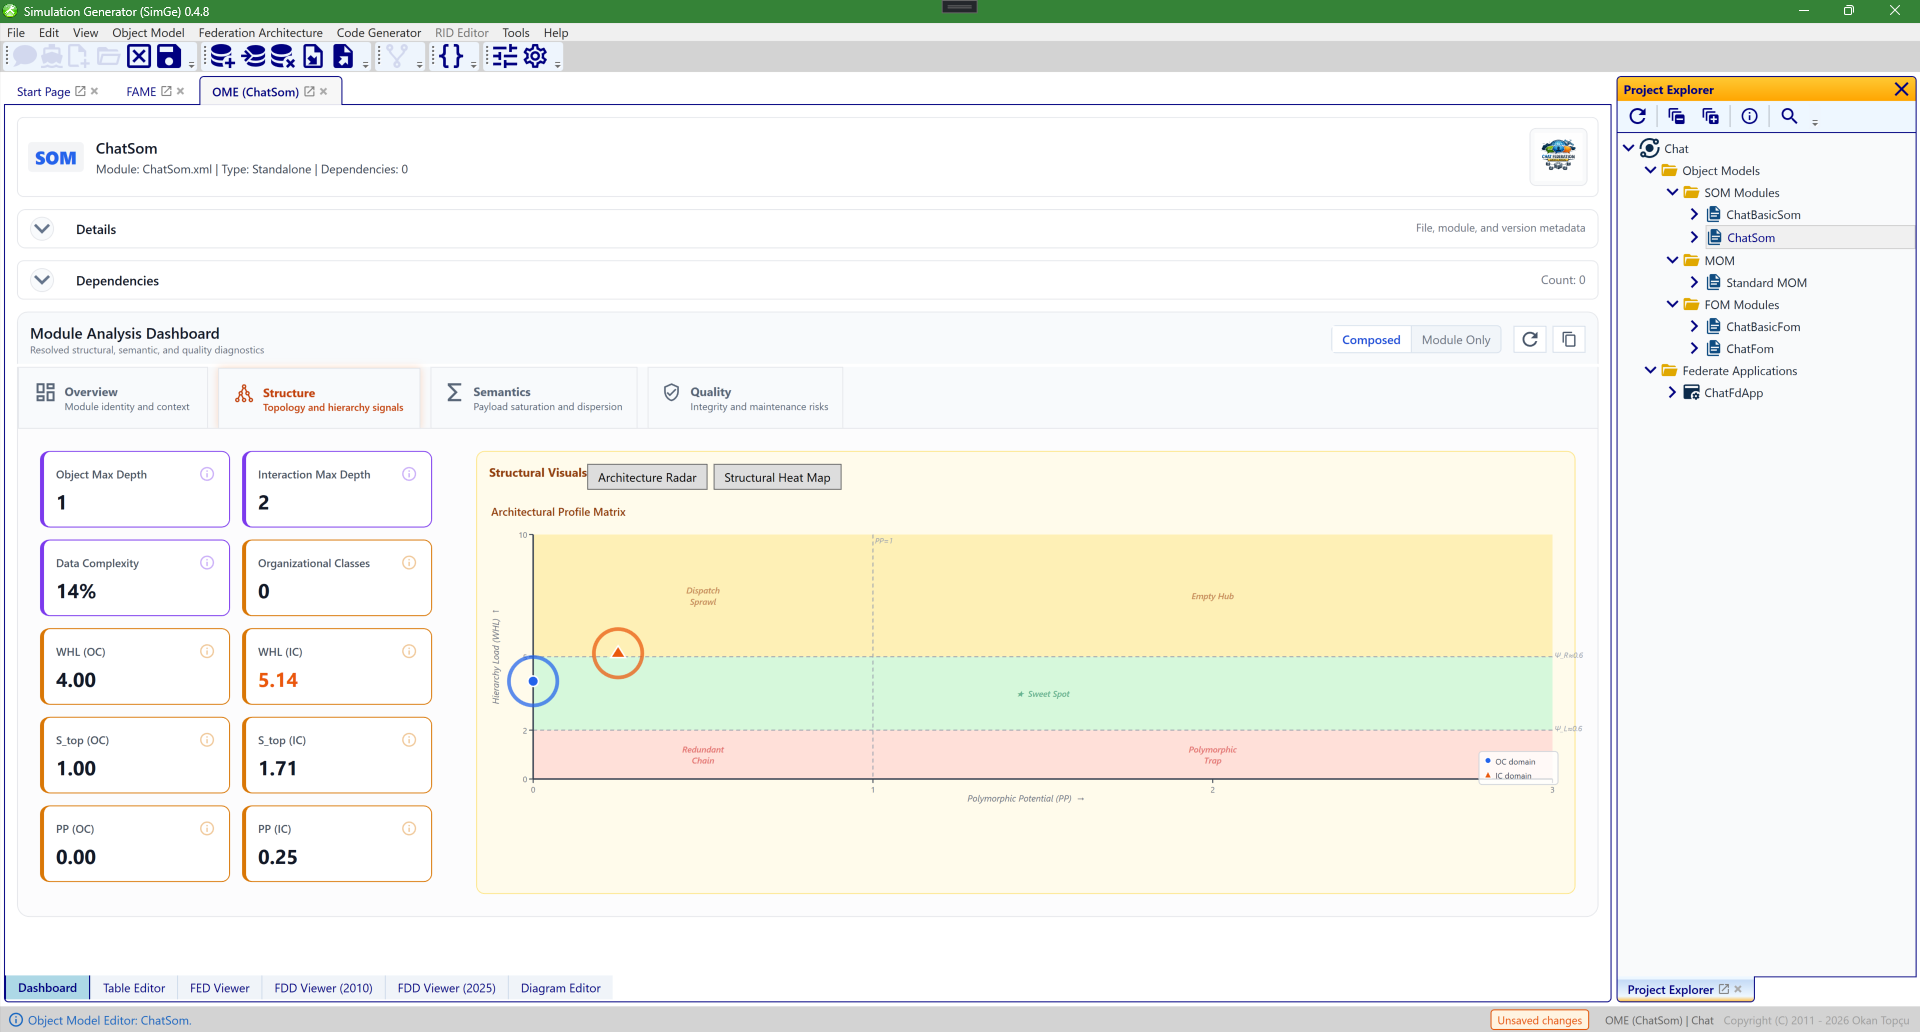The image size is (1920, 1032).
Task: Expand the ChatFdApp node
Action: (1672, 392)
